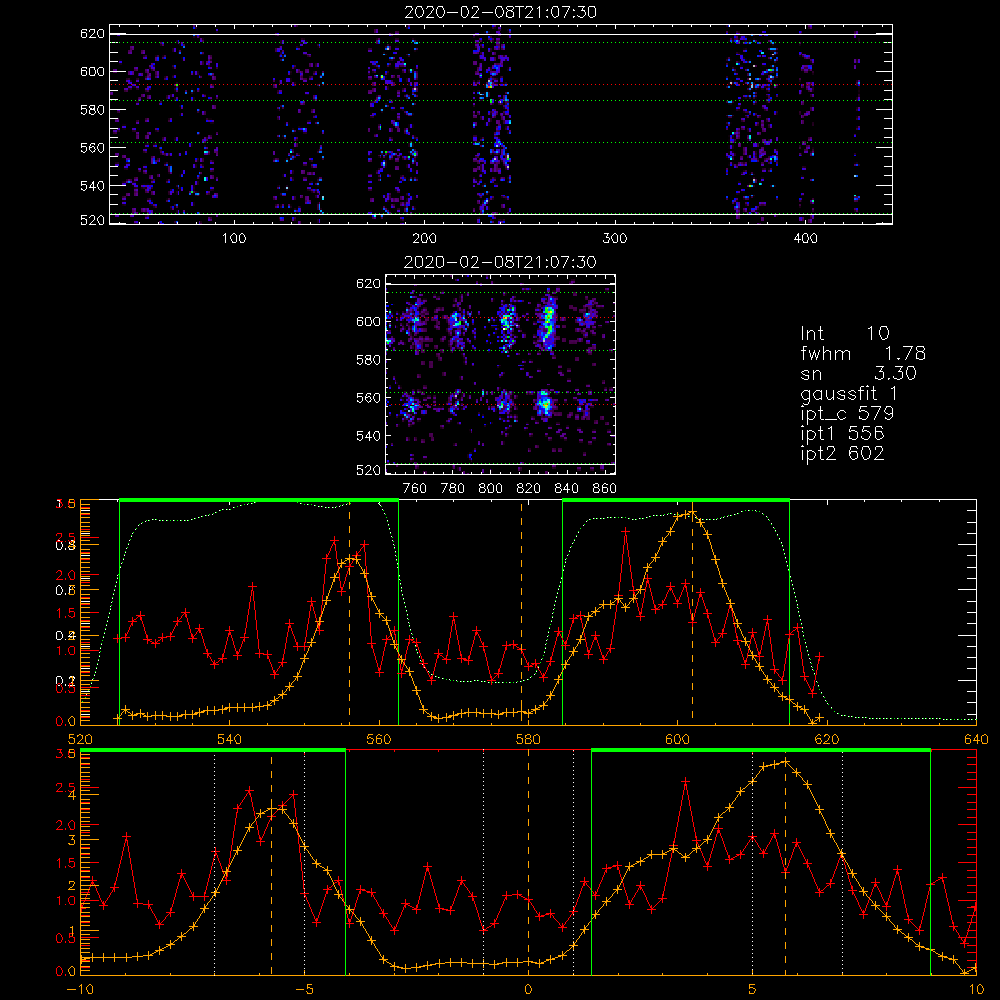This screenshot has width=1000, height=1000.
Task: Select the "gaussfit 1" parameter line
Action: pyautogui.click(x=849, y=393)
